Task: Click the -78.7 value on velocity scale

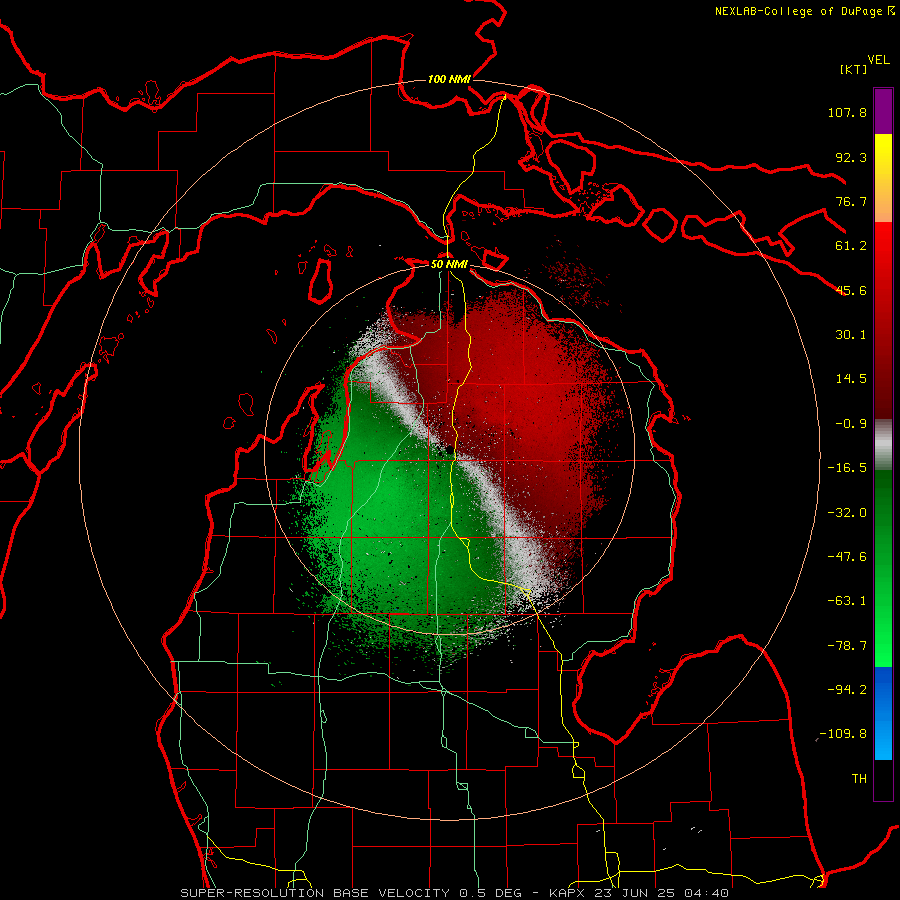Action: tap(847, 646)
